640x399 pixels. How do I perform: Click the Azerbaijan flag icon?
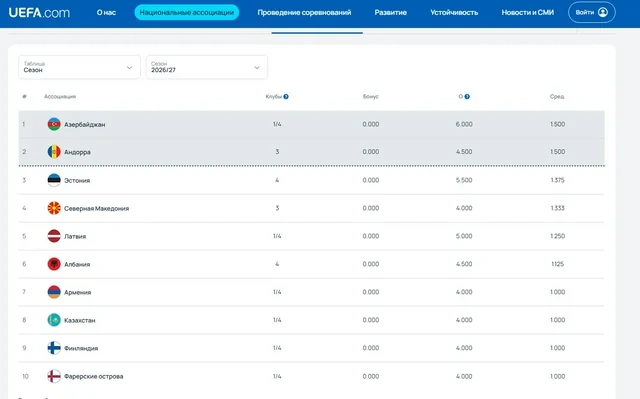coord(54,124)
